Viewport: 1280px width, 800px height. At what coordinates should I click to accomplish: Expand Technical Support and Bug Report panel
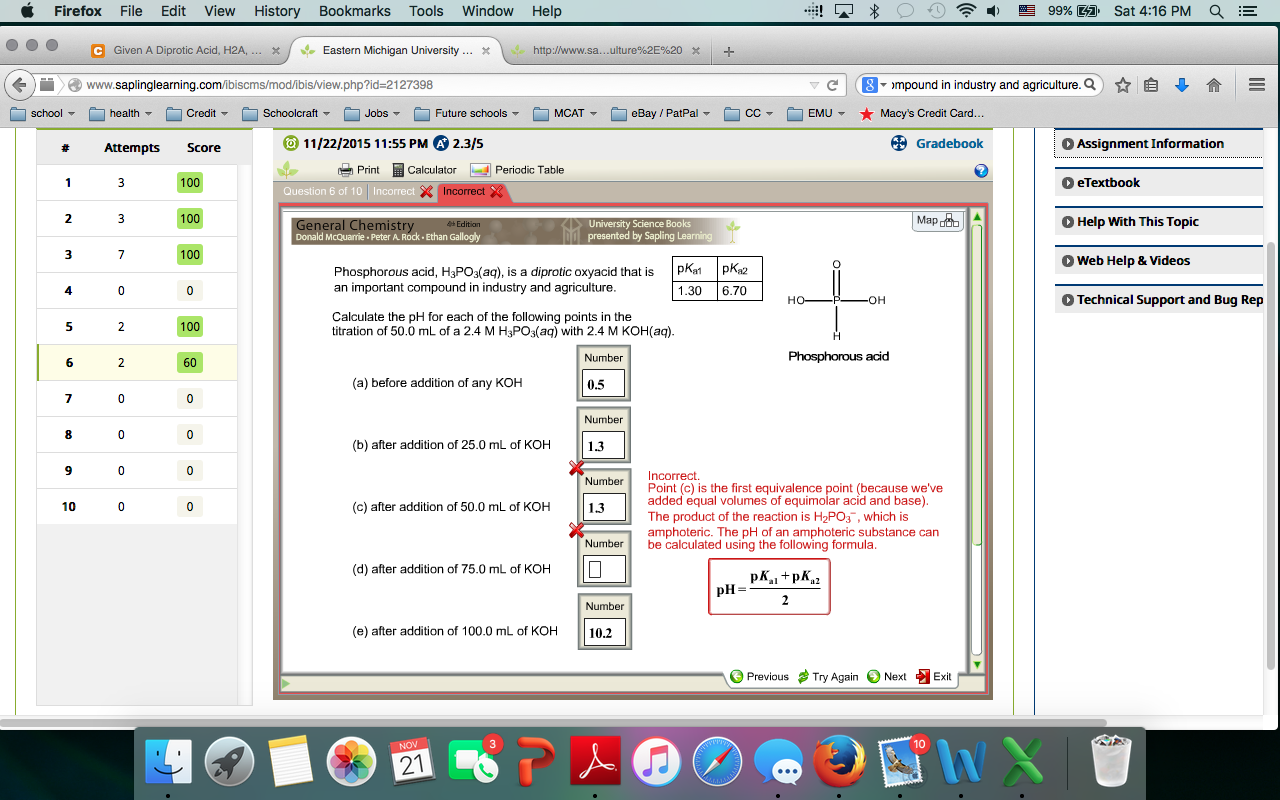[x=1158, y=300]
